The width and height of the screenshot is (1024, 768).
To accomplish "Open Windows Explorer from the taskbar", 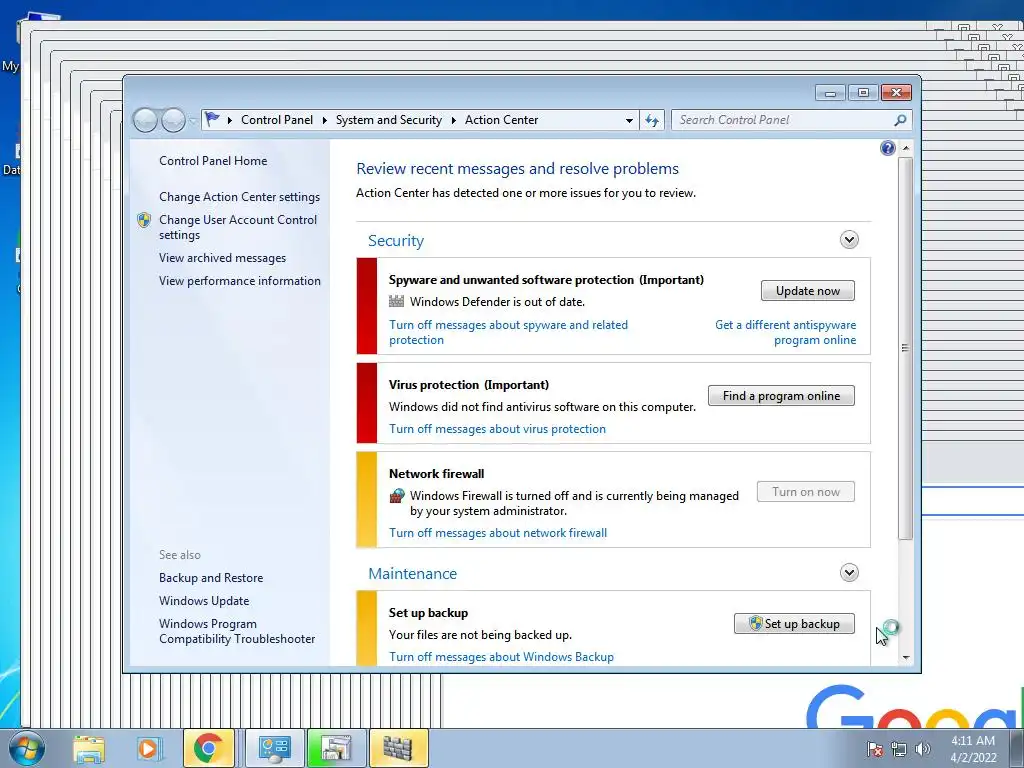I will (x=89, y=748).
